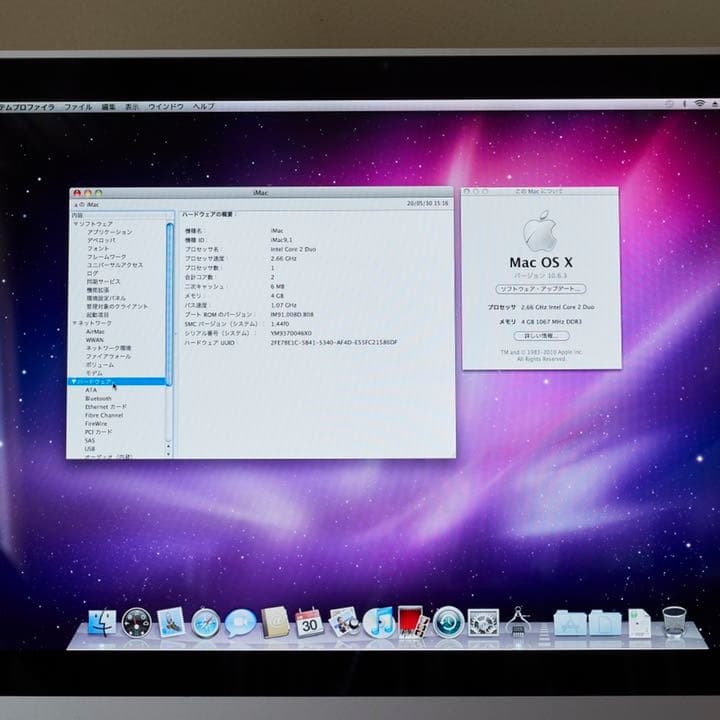This screenshot has height=720, width=720.
Task: Open Time Machine from the Dock
Action: (449, 622)
